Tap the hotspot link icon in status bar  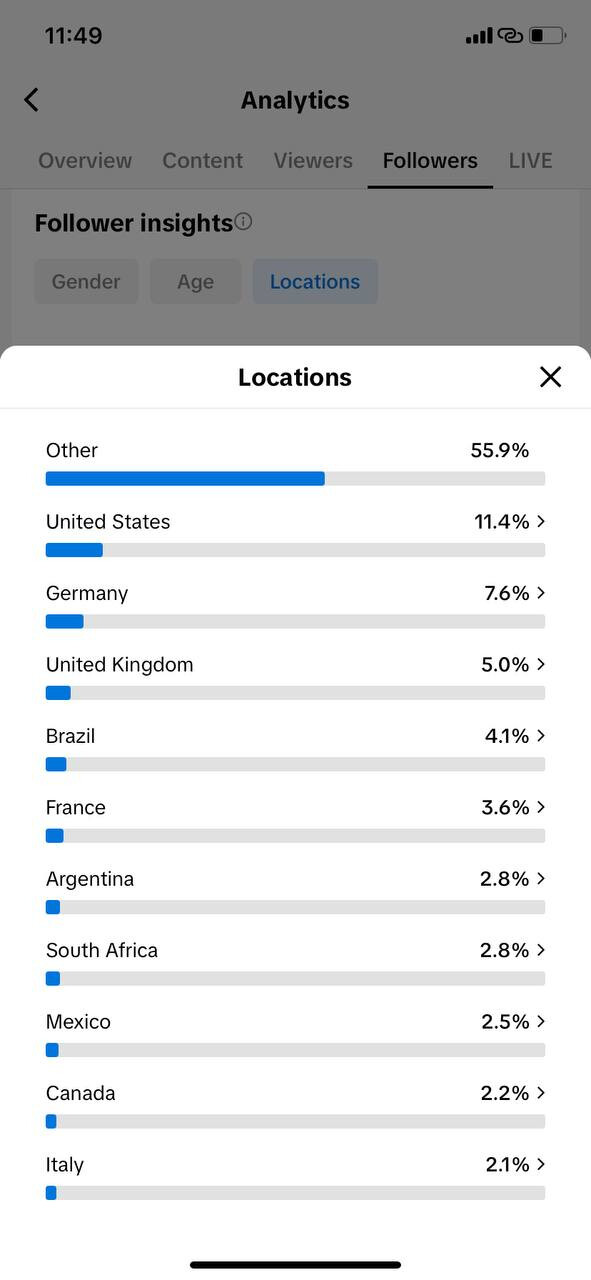(x=510, y=36)
